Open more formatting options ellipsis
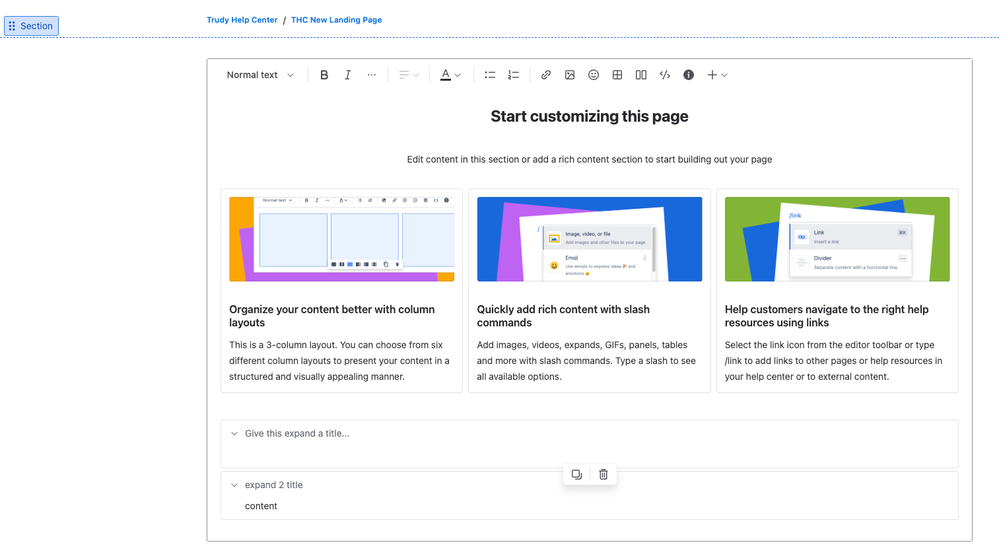The width and height of the screenshot is (999, 555). [371, 75]
